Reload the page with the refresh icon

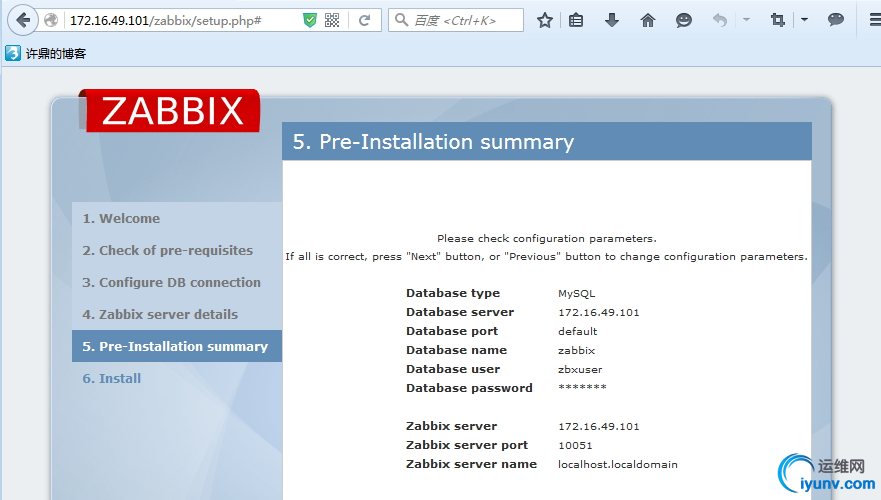364,20
